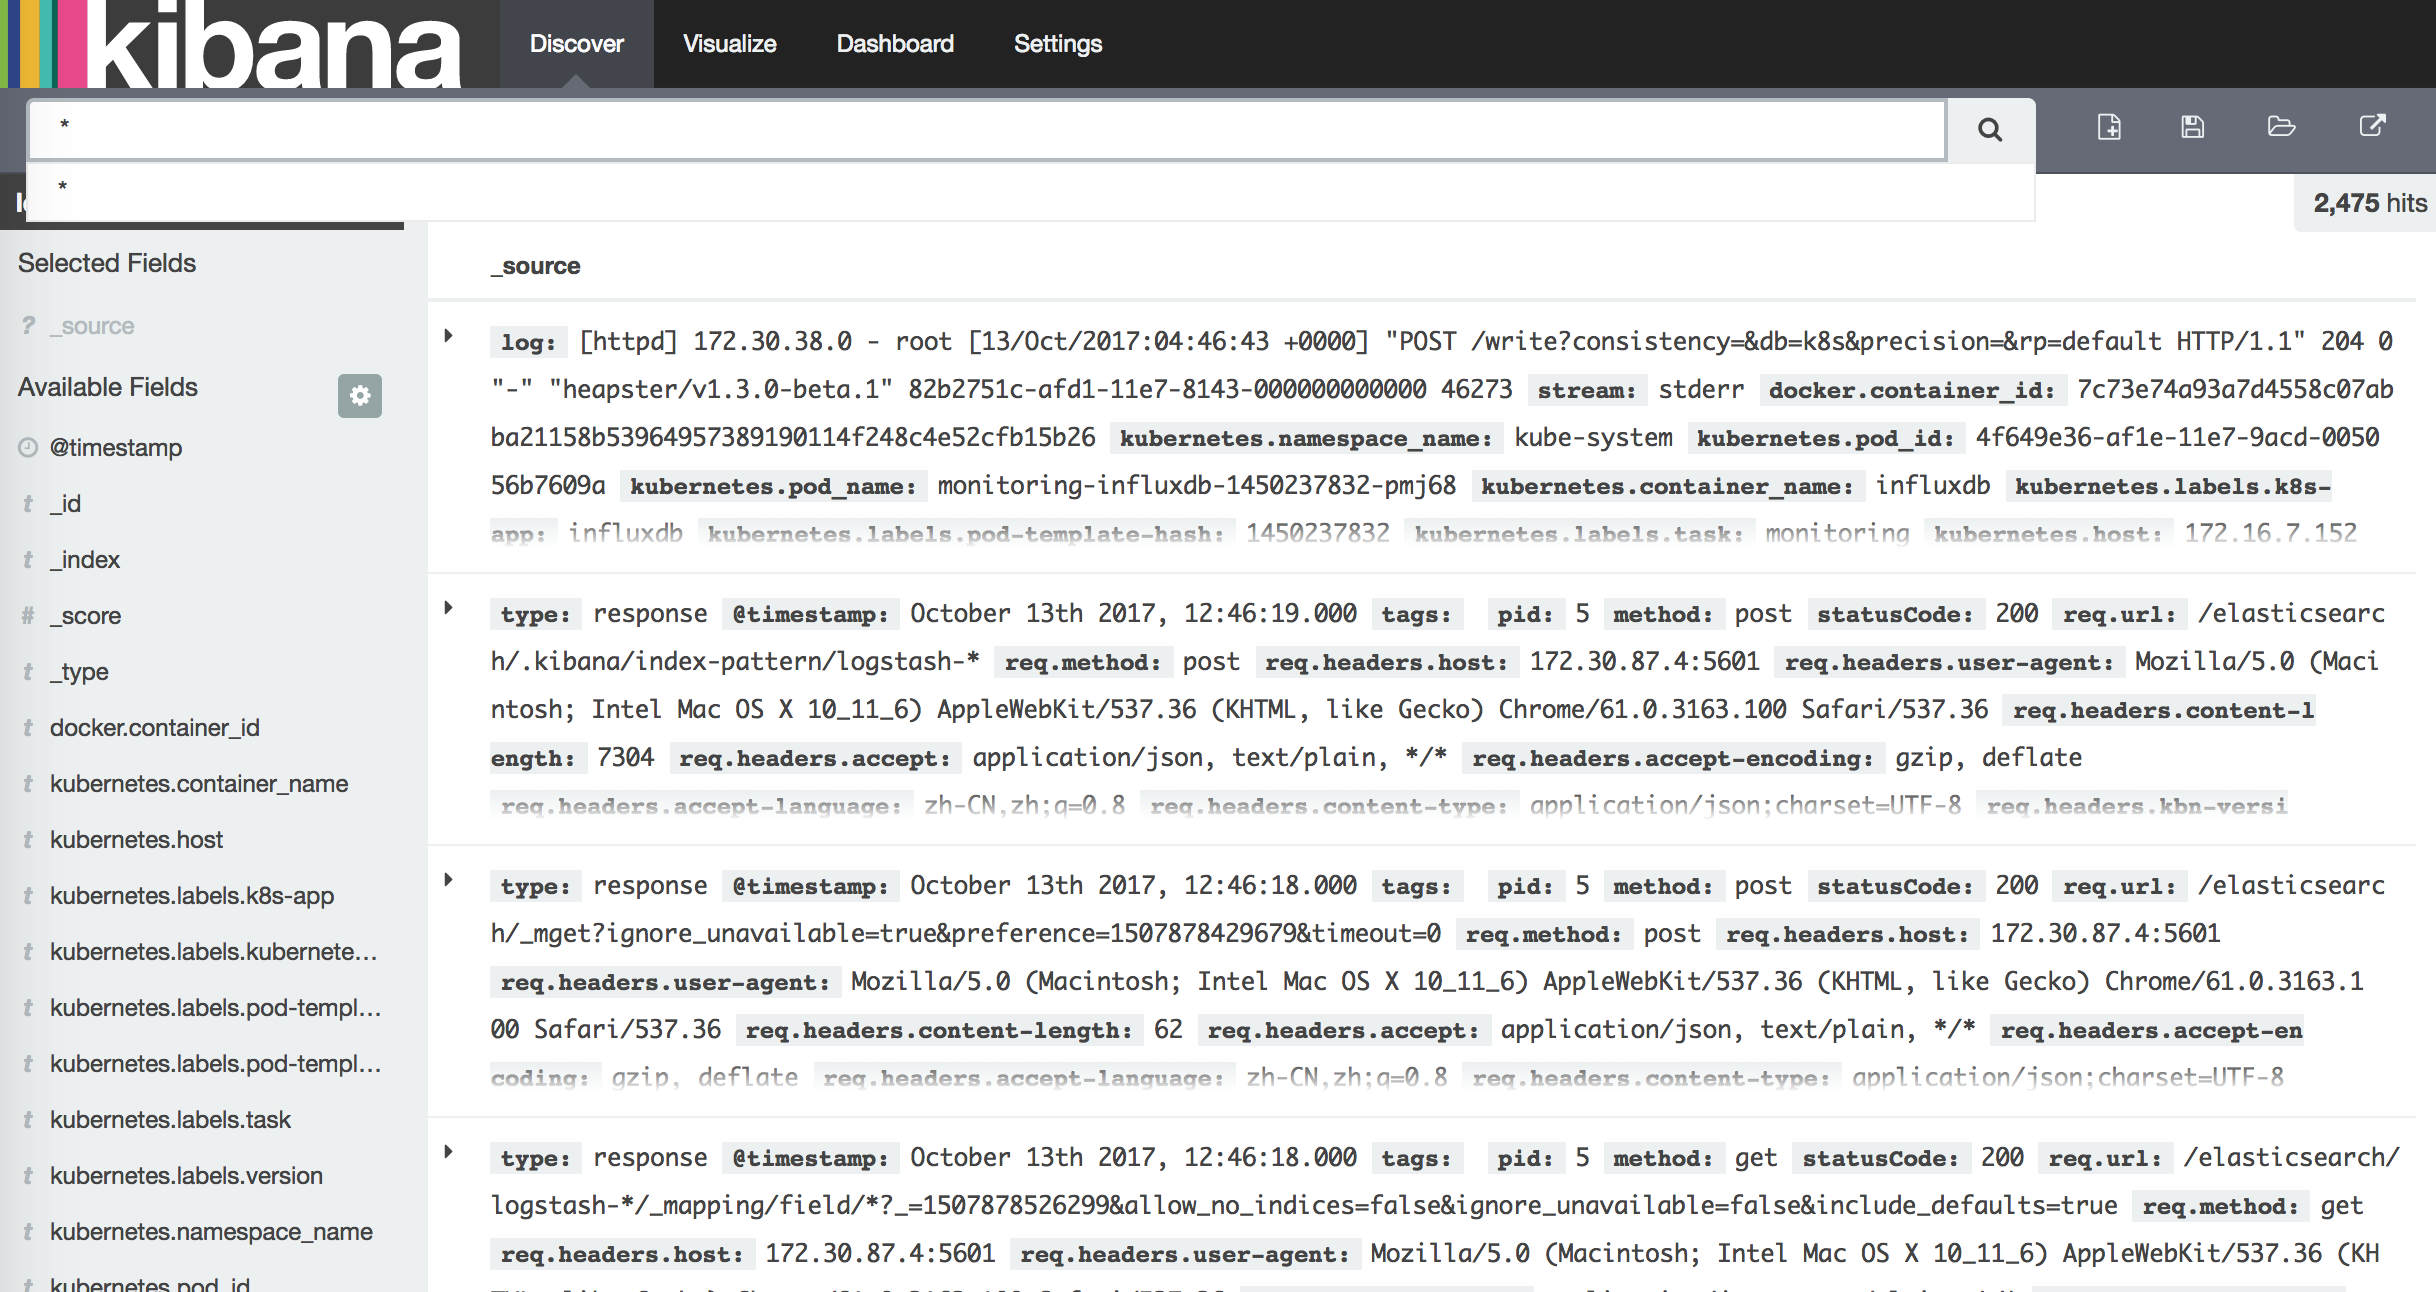2436x1292 pixels.
Task: Click the search magnifier button
Action: click(1989, 130)
